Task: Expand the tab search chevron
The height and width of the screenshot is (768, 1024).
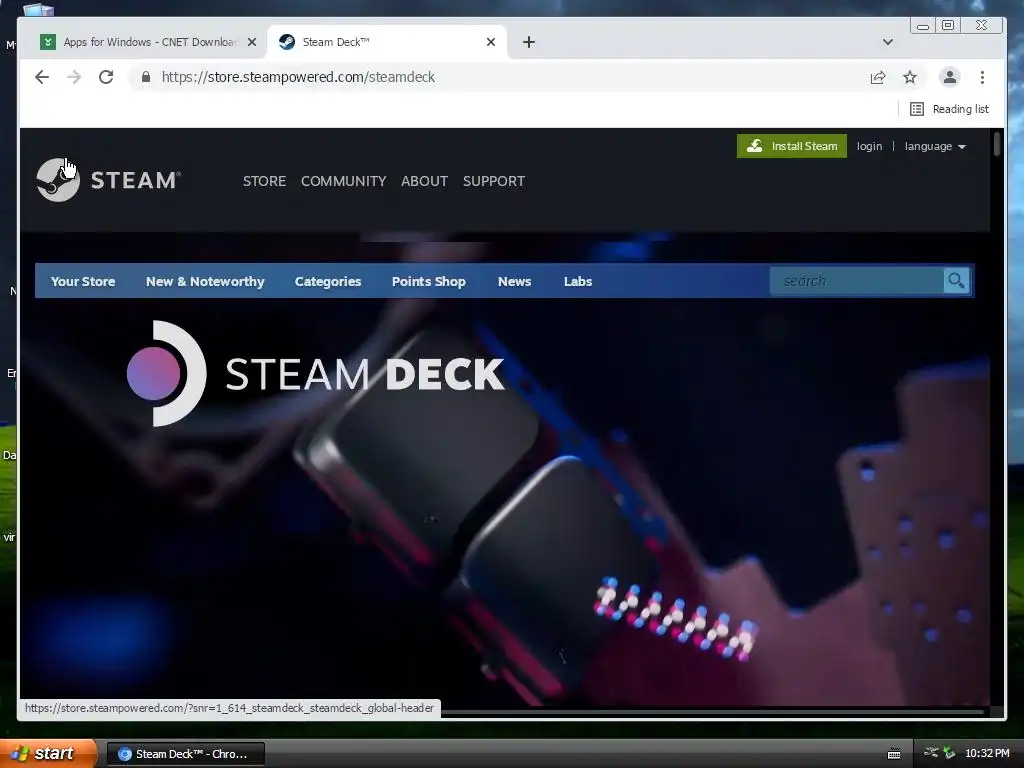Action: (x=888, y=42)
